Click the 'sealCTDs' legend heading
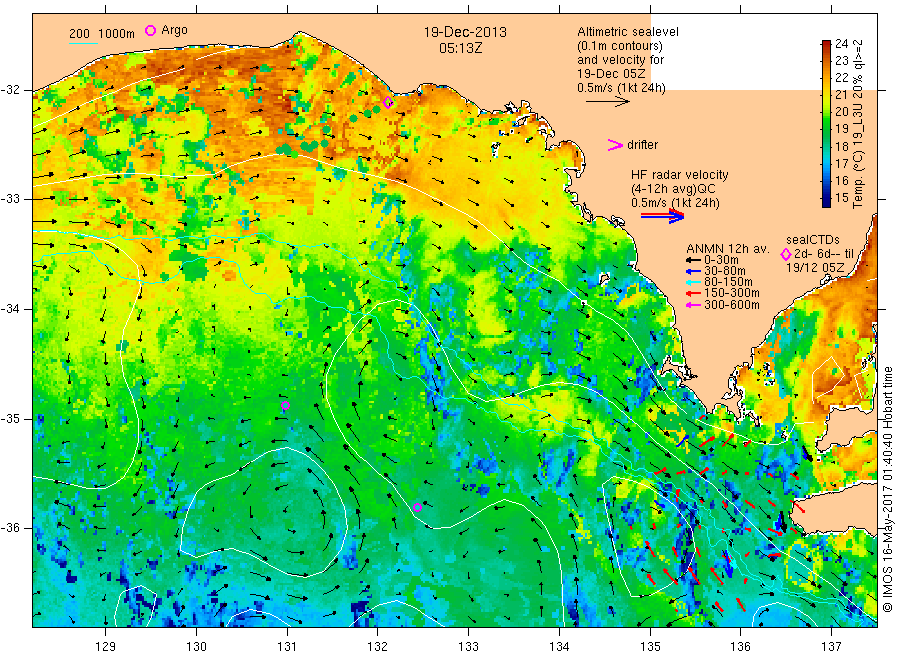900x660 pixels. pyautogui.click(x=813, y=240)
